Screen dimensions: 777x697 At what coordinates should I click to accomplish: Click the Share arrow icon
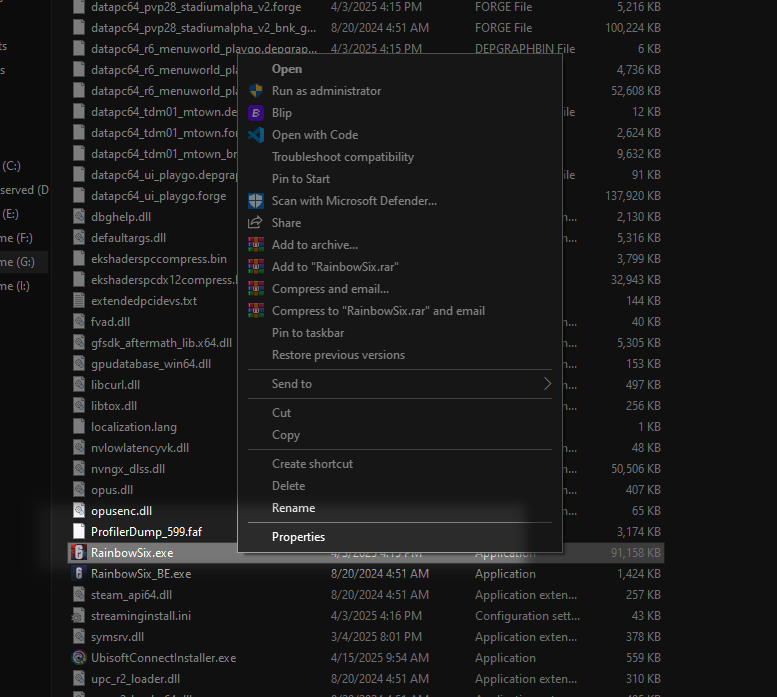pos(255,222)
